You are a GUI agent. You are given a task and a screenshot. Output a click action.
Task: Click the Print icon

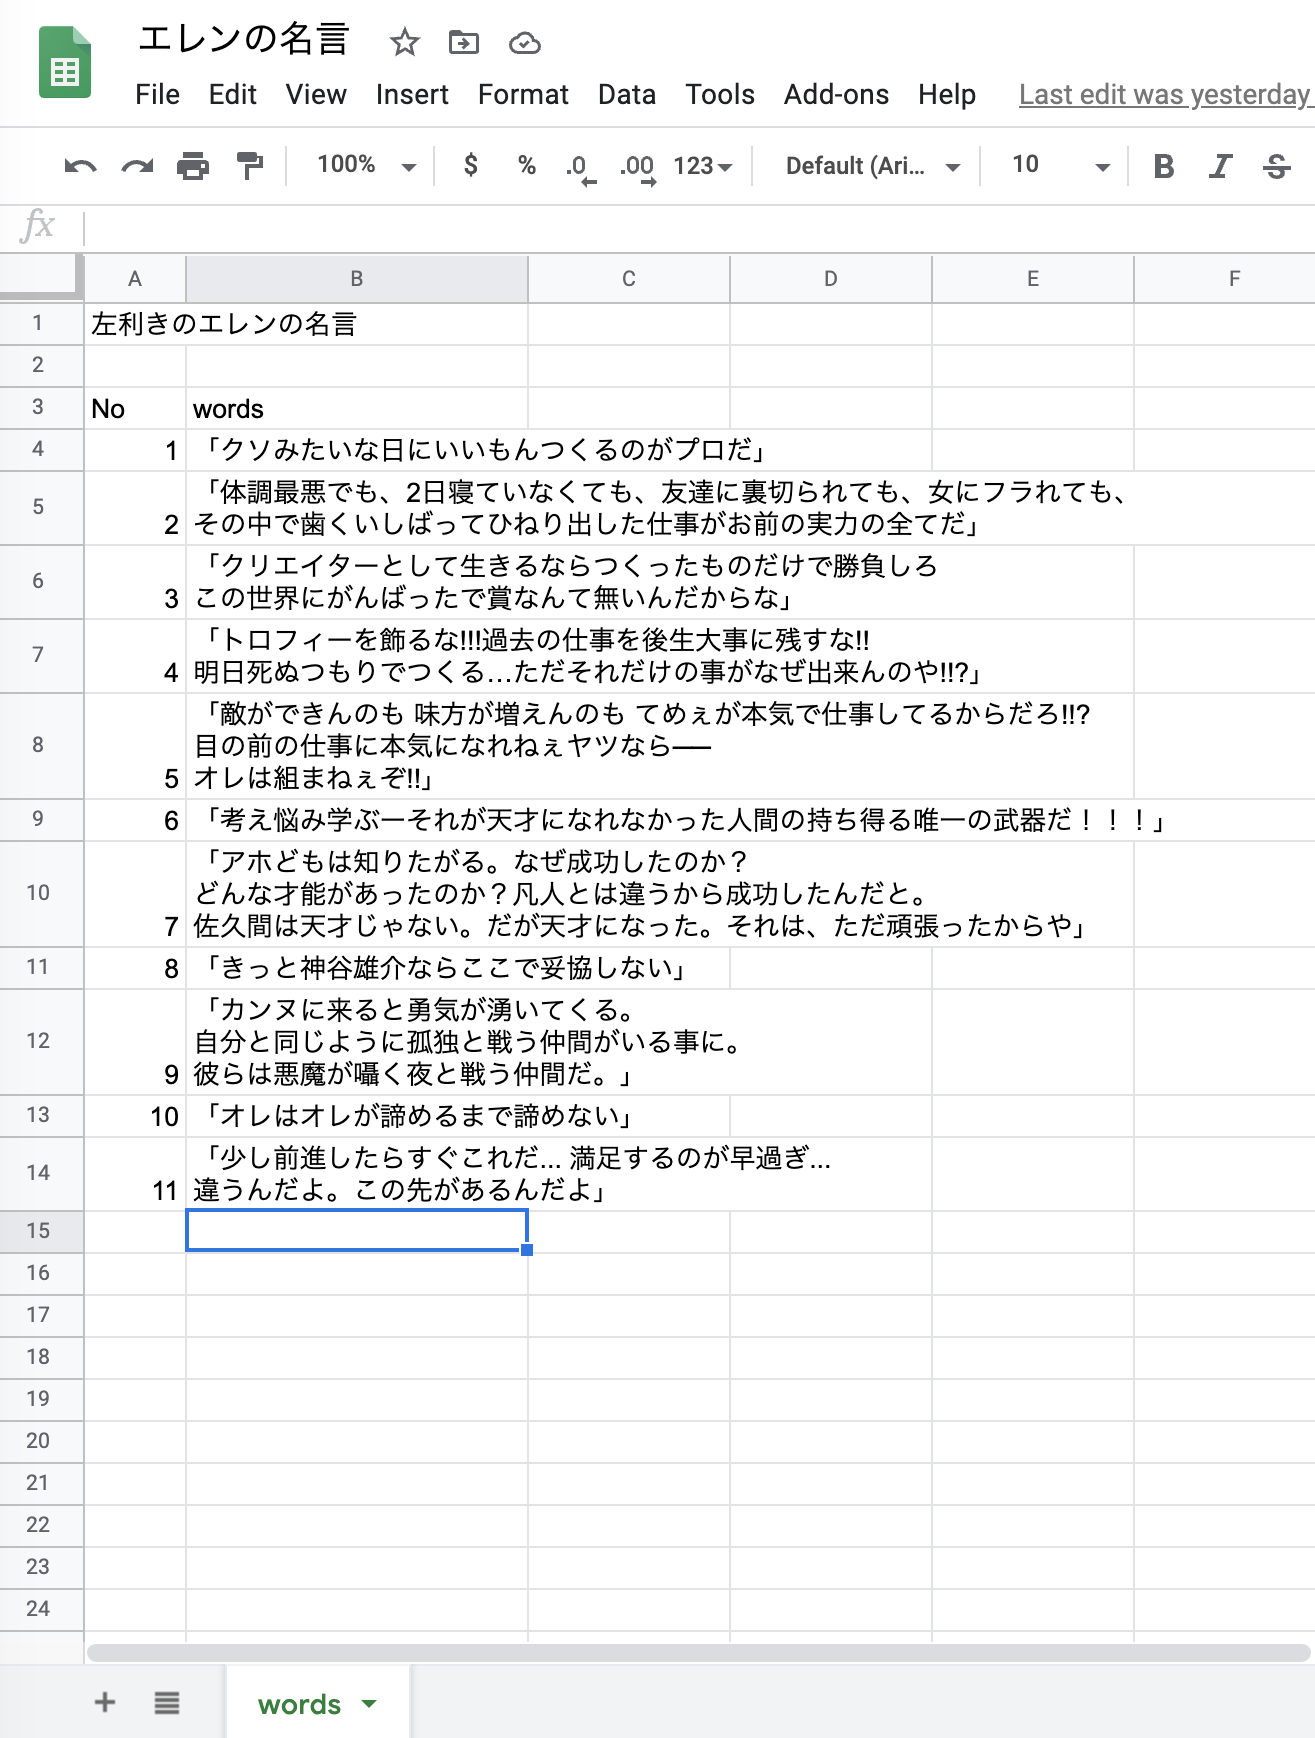tap(193, 166)
